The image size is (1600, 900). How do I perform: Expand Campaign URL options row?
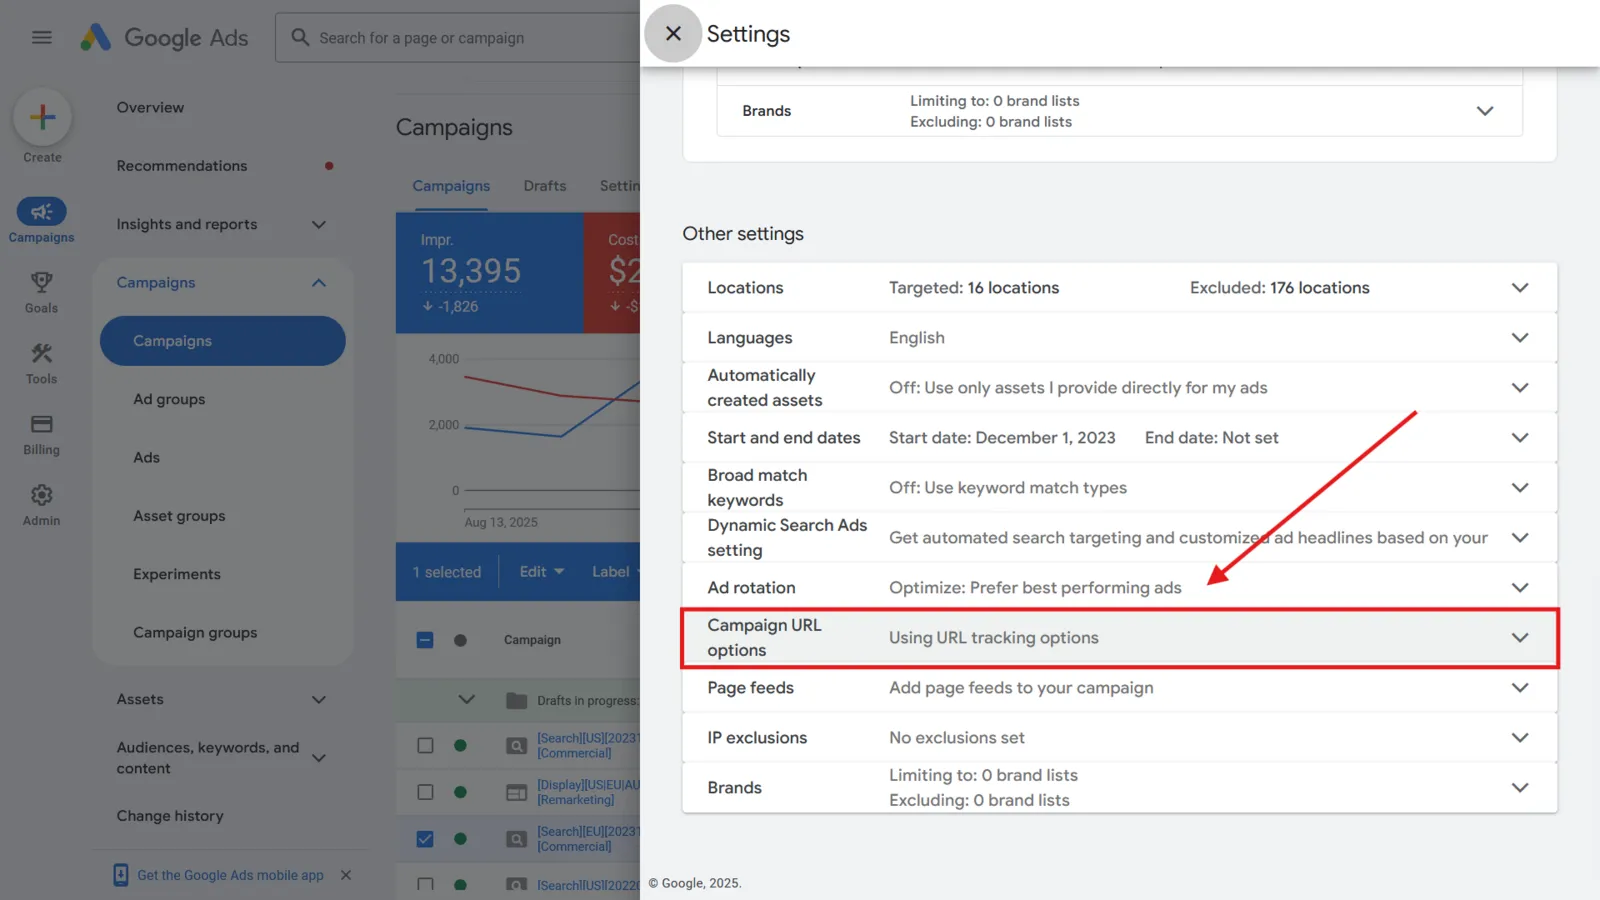point(1119,638)
